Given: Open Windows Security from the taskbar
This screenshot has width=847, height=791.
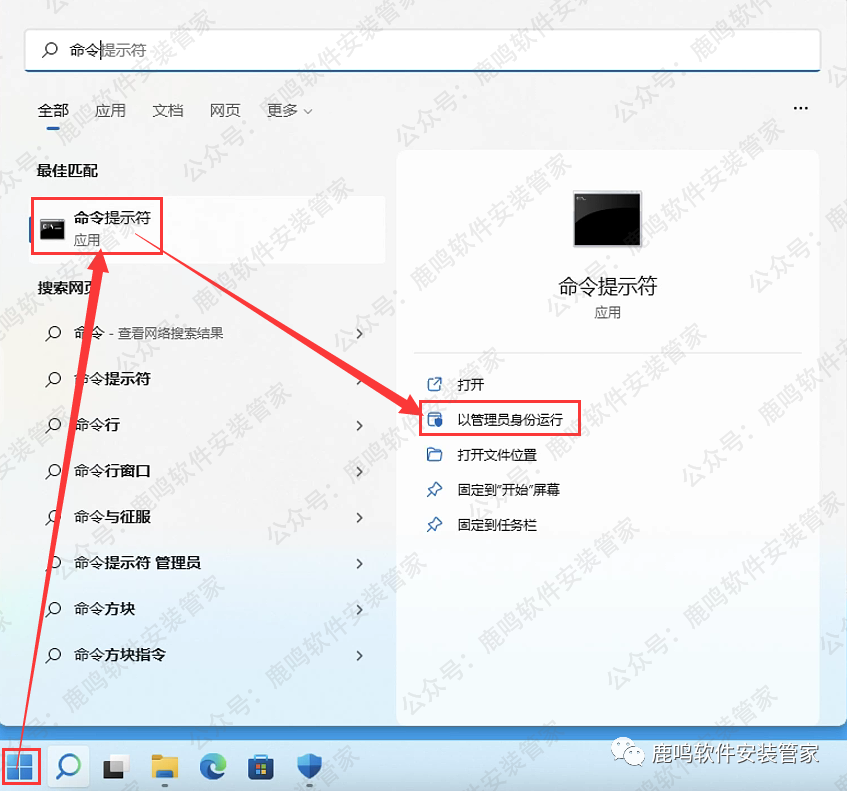Looking at the screenshot, I should pos(308,765).
